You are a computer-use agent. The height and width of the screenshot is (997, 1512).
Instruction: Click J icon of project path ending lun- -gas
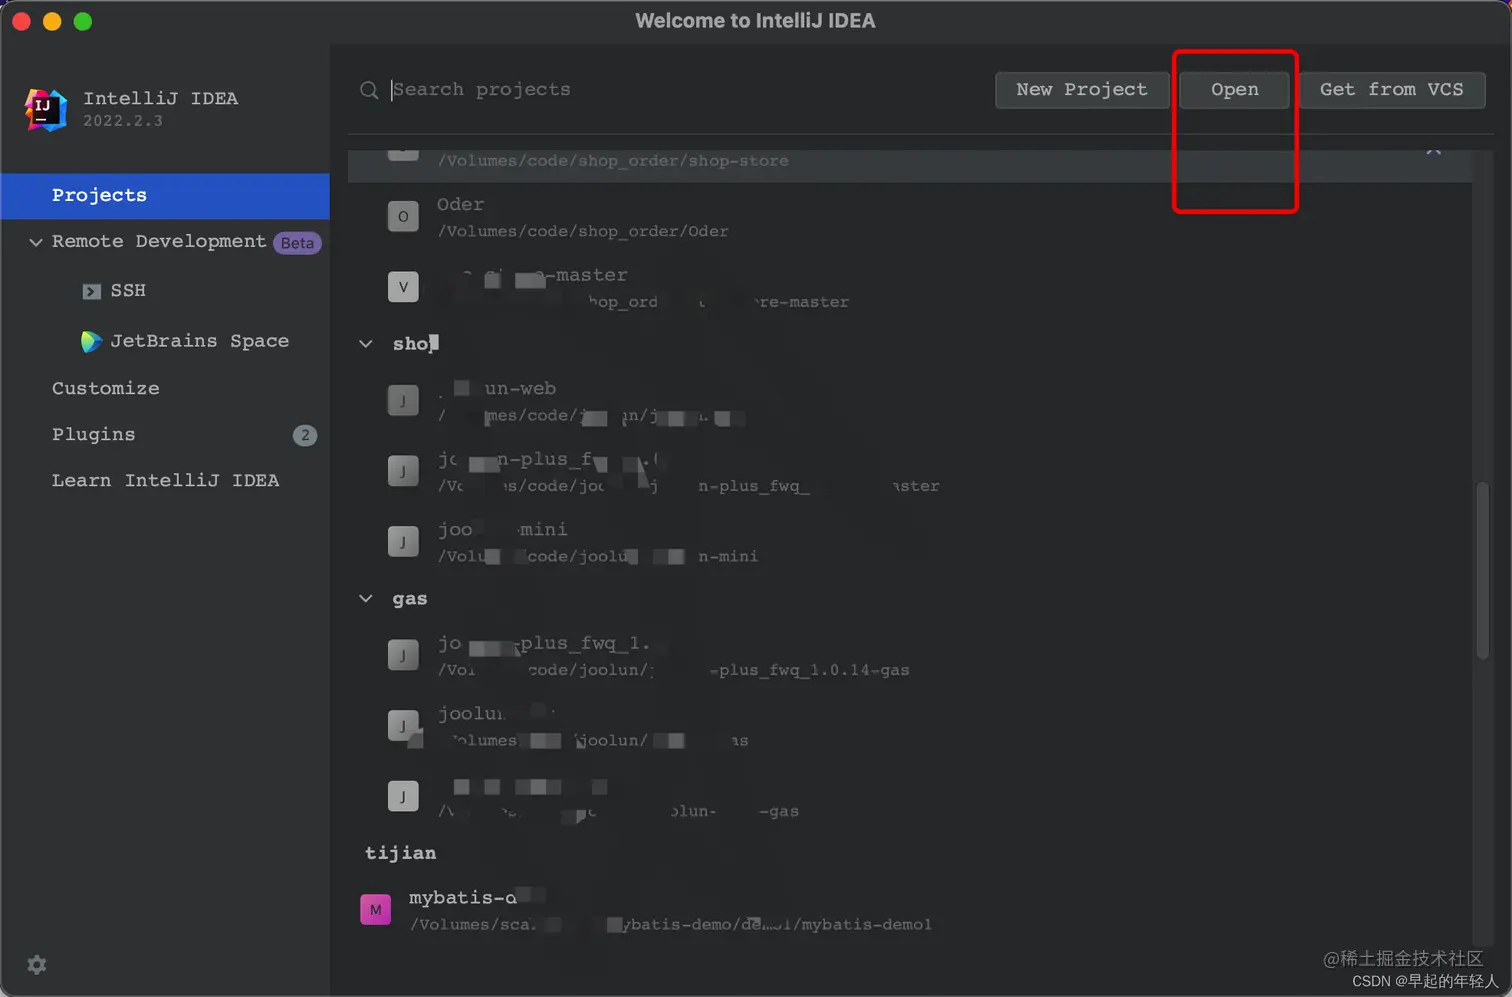[403, 797]
